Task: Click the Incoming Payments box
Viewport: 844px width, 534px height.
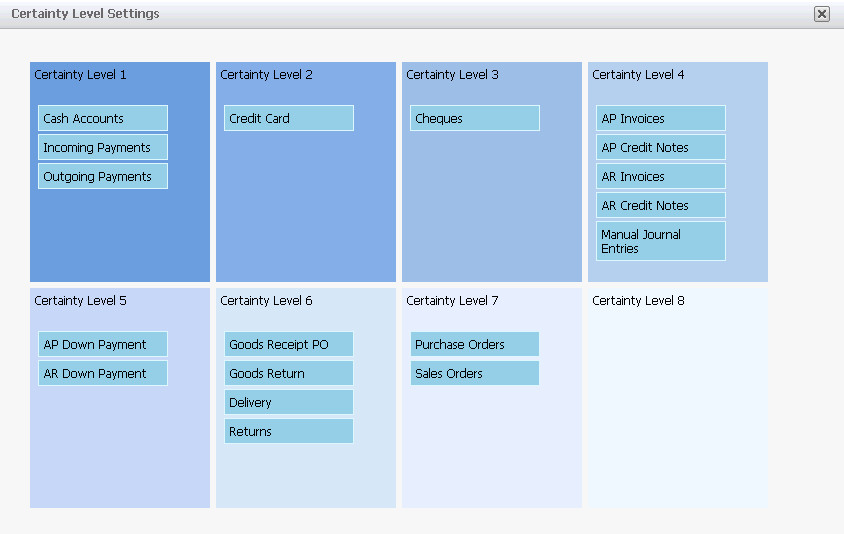Action: pyautogui.click(x=103, y=147)
